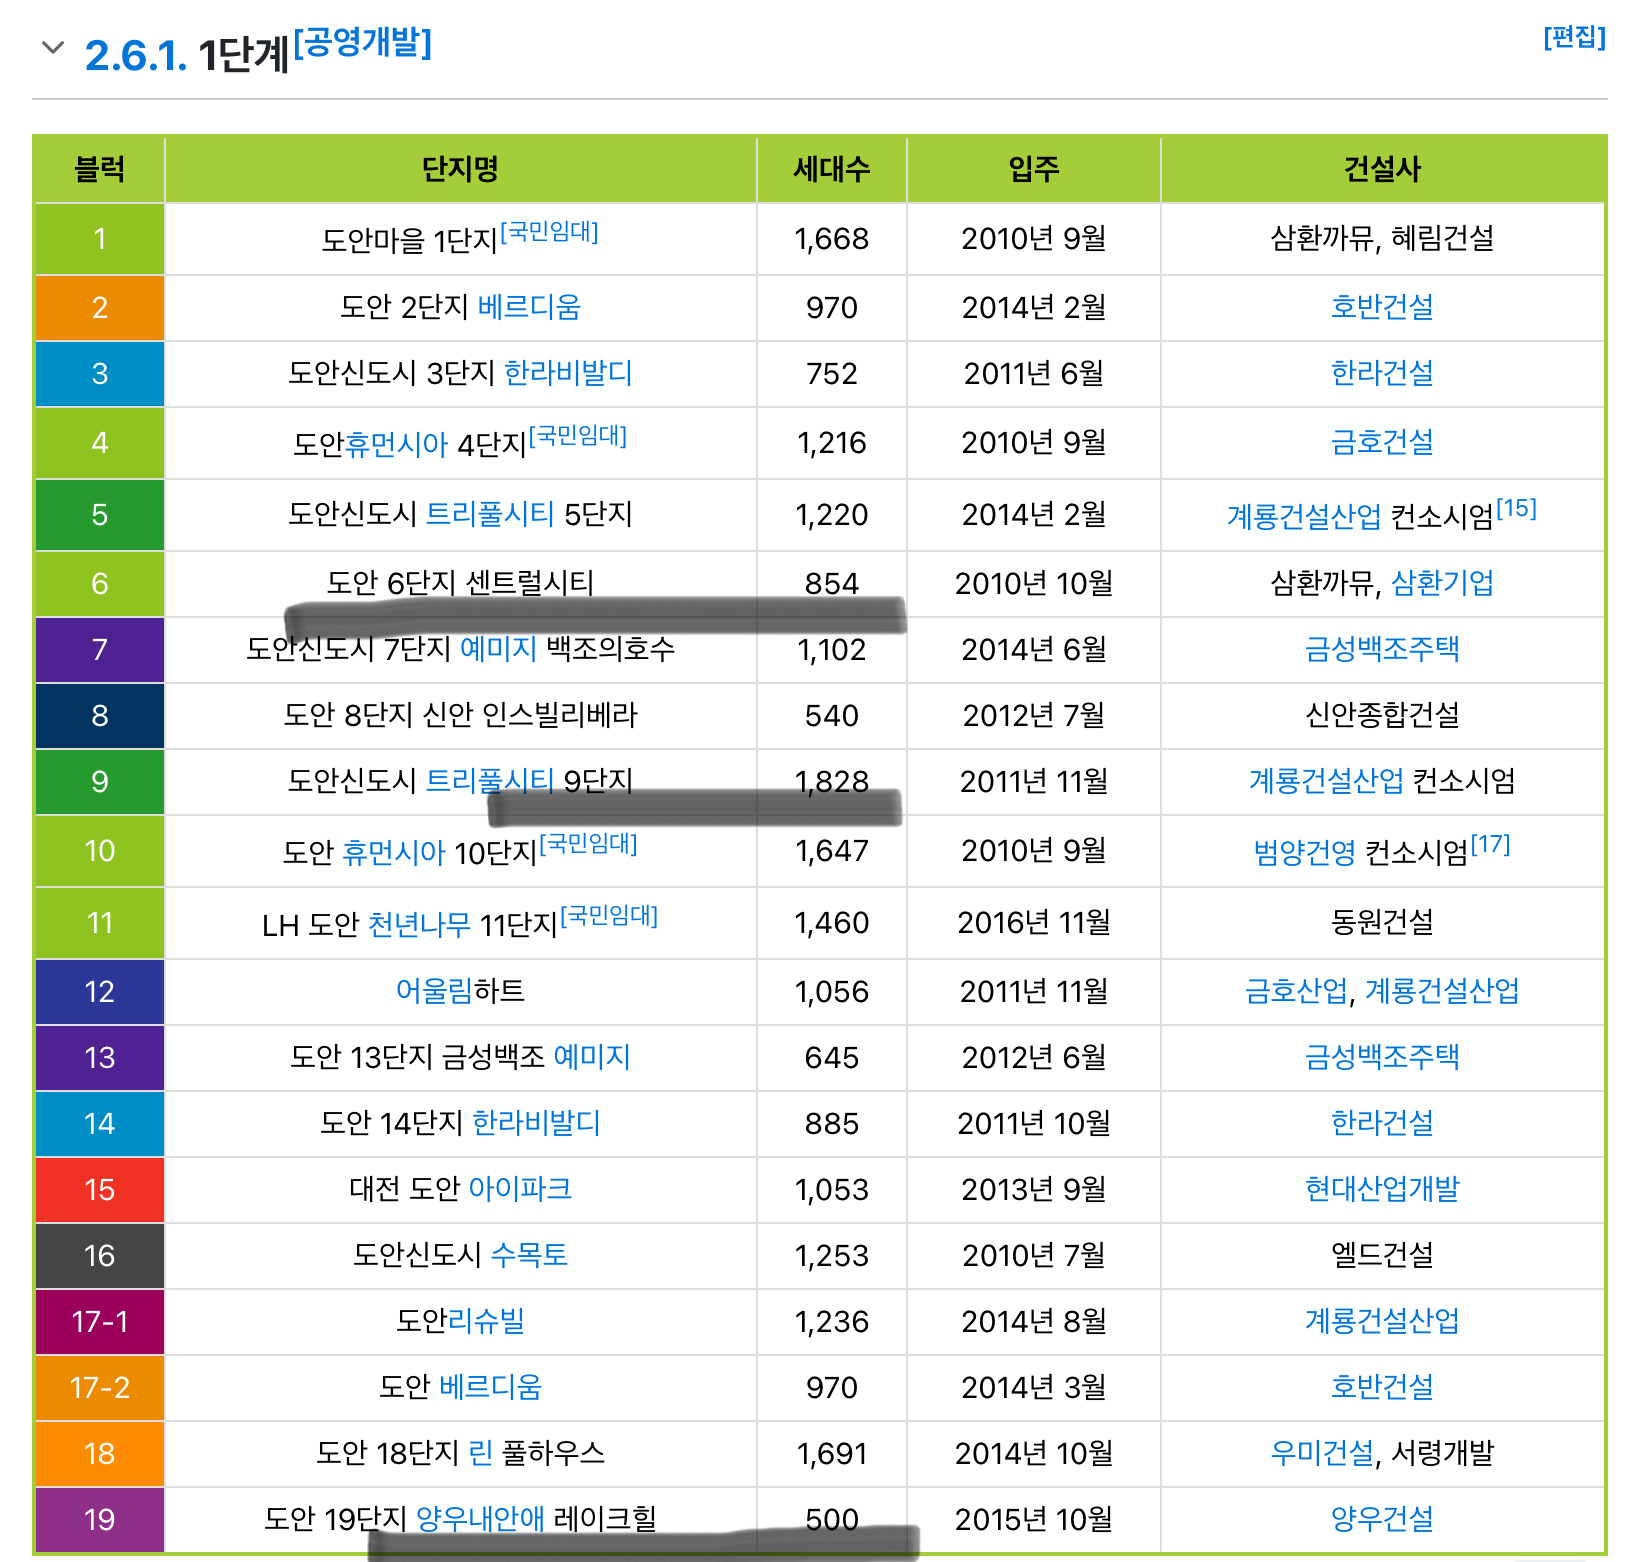
Task: Open 계룡건설산업 link in block 17-1 row
Action: point(1382,1321)
